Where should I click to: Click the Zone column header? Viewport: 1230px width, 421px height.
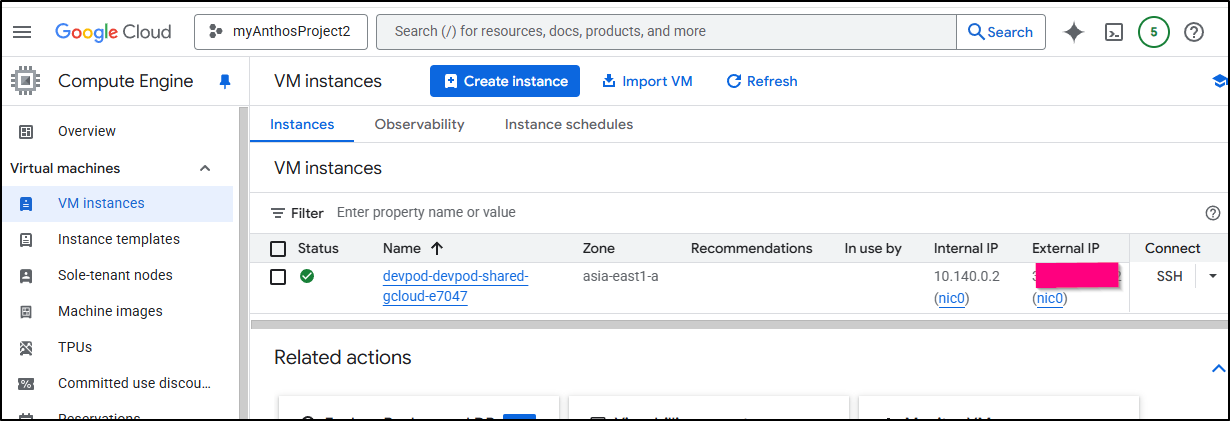click(x=599, y=248)
